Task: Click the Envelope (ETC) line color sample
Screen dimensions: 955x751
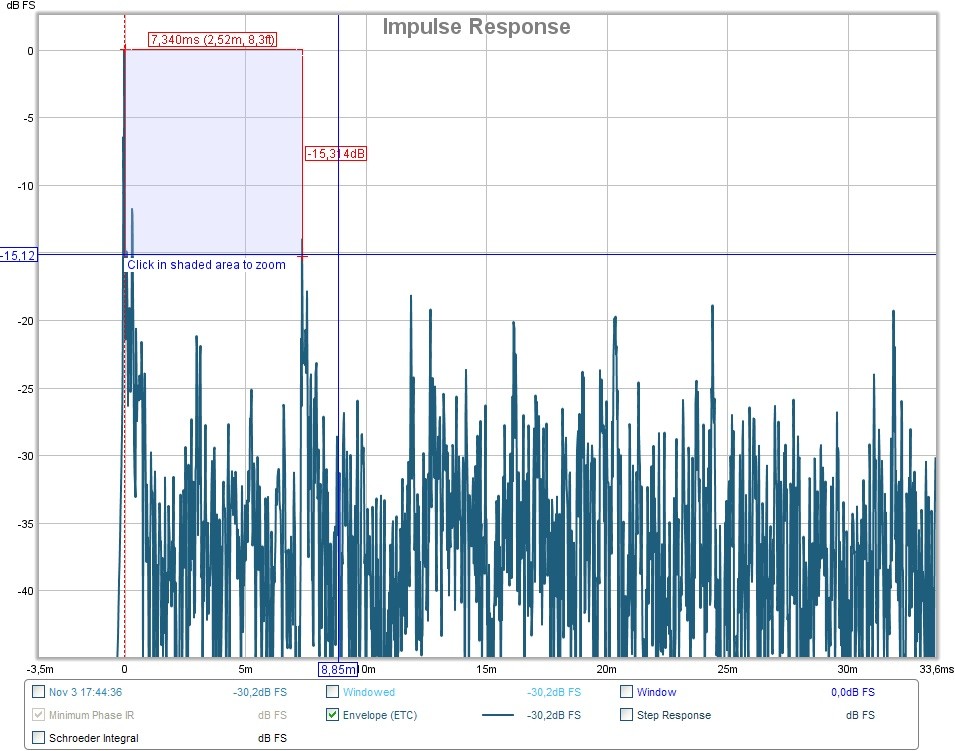Action: pyautogui.click(x=498, y=715)
